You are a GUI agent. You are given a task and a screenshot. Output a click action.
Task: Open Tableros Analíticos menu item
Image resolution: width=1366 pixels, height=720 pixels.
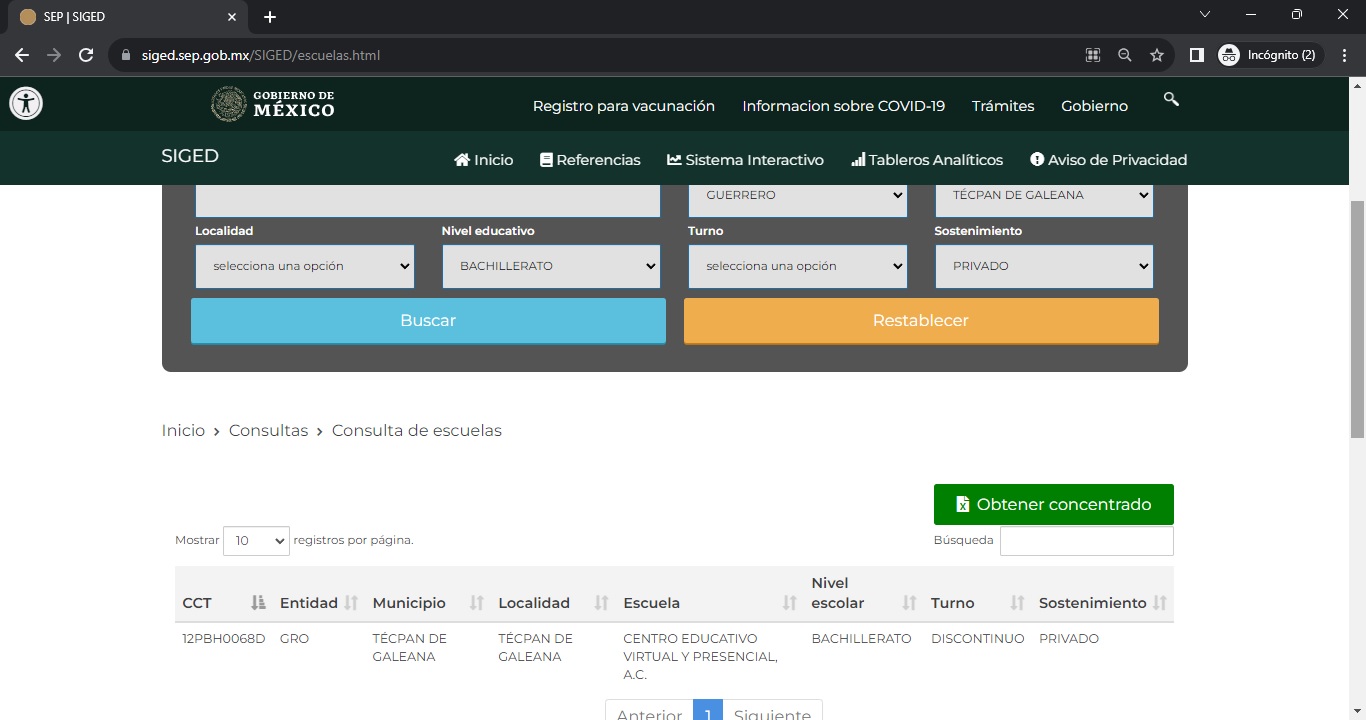coord(927,160)
